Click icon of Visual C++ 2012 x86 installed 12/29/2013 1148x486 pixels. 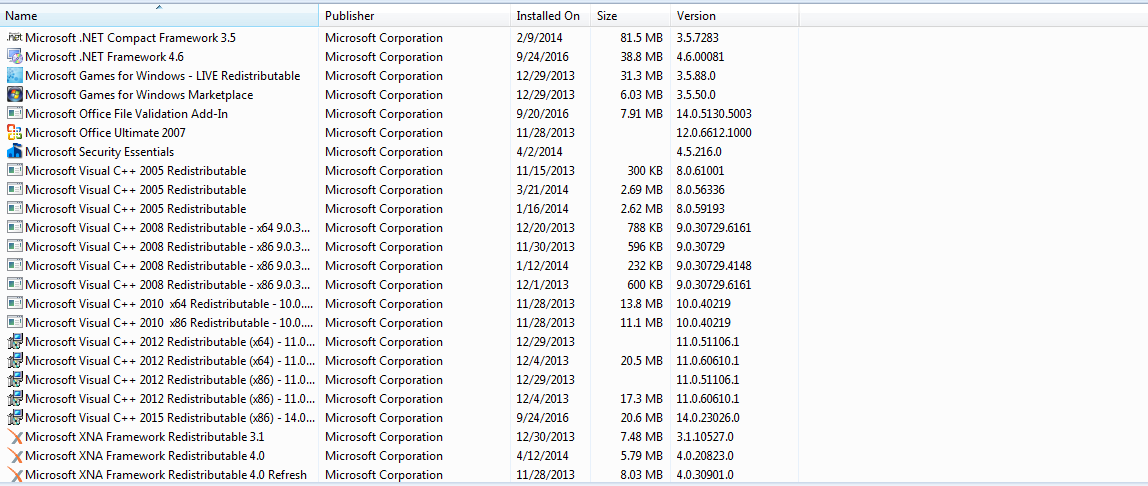[x=14, y=380]
